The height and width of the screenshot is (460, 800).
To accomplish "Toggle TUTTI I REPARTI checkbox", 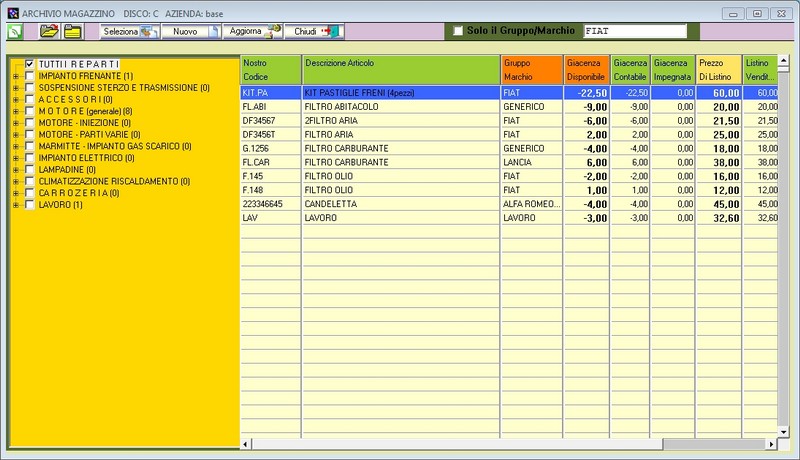I will (x=30, y=64).
